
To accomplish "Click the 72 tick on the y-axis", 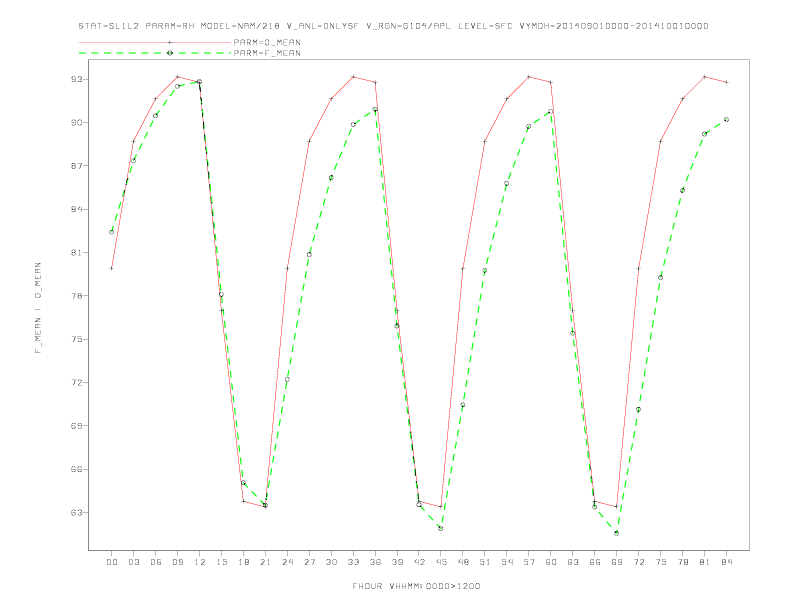I will 76,382.
